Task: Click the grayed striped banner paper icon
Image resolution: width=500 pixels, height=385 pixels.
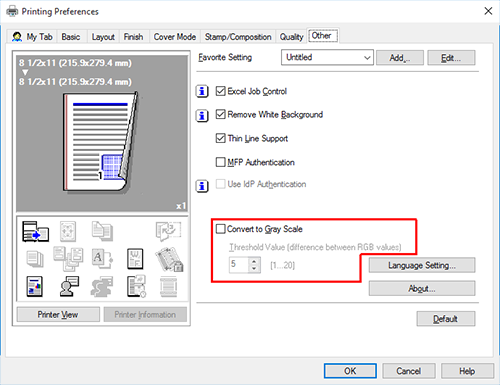Action: [x=168, y=286]
